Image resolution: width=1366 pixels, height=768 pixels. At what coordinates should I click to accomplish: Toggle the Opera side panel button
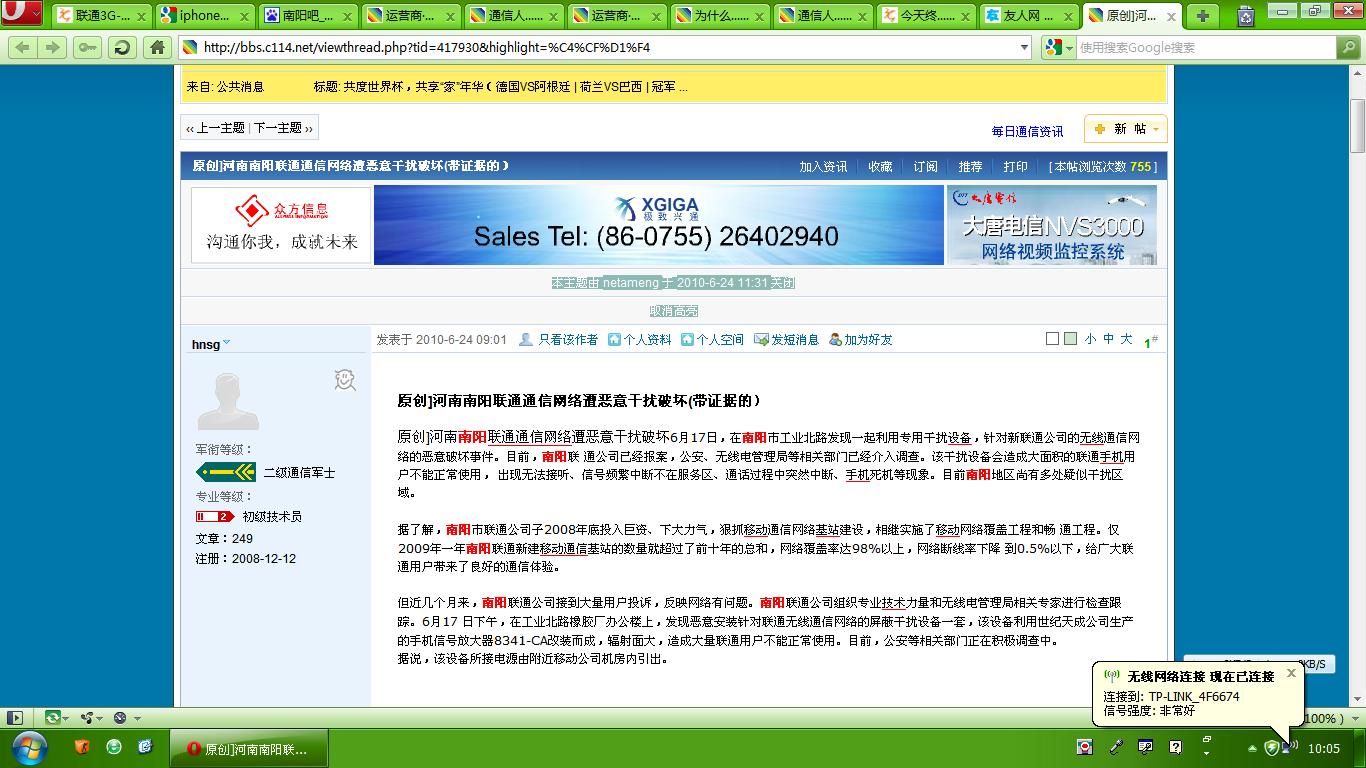pos(15,718)
